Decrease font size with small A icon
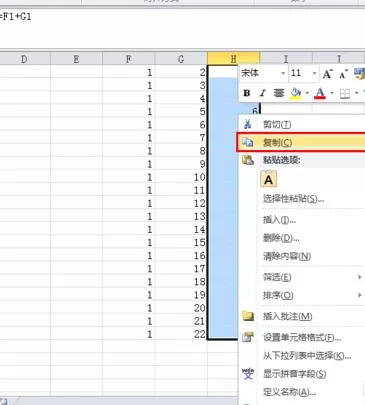The image size is (365, 405). coord(343,74)
